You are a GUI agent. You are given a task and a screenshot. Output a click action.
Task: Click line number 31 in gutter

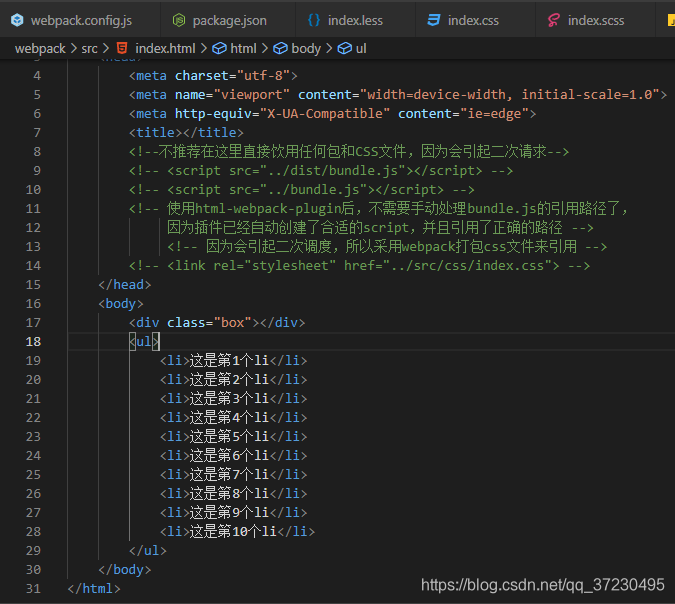(x=33, y=589)
